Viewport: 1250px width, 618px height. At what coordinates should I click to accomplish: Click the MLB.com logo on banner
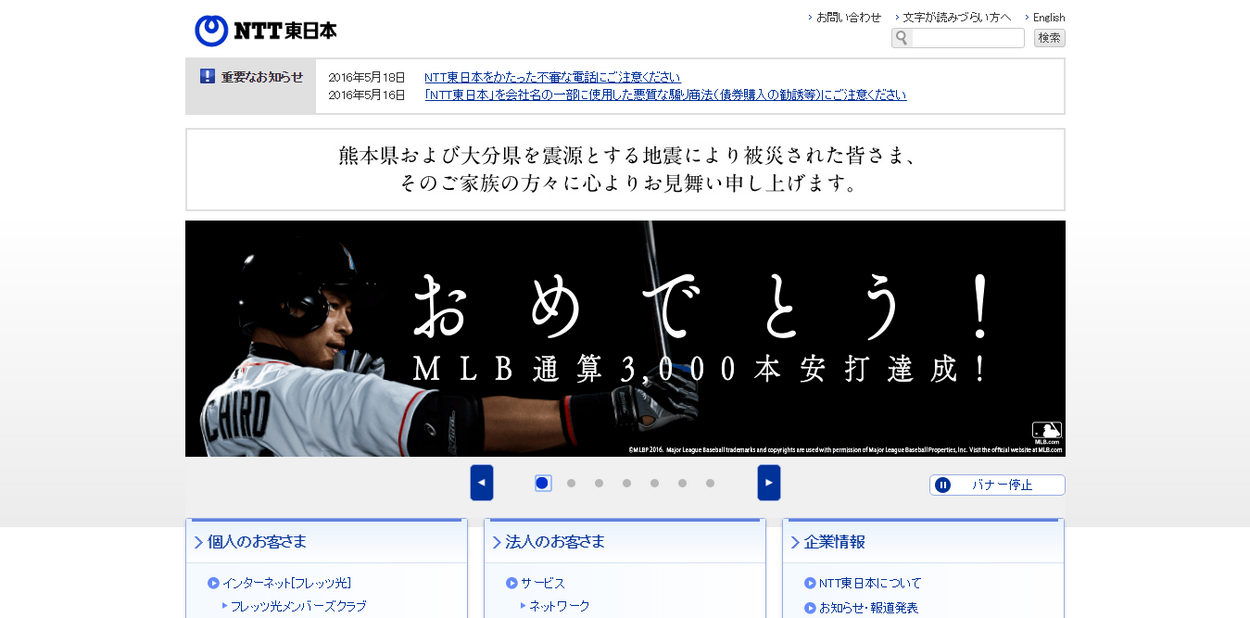click(x=1046, y=432)
